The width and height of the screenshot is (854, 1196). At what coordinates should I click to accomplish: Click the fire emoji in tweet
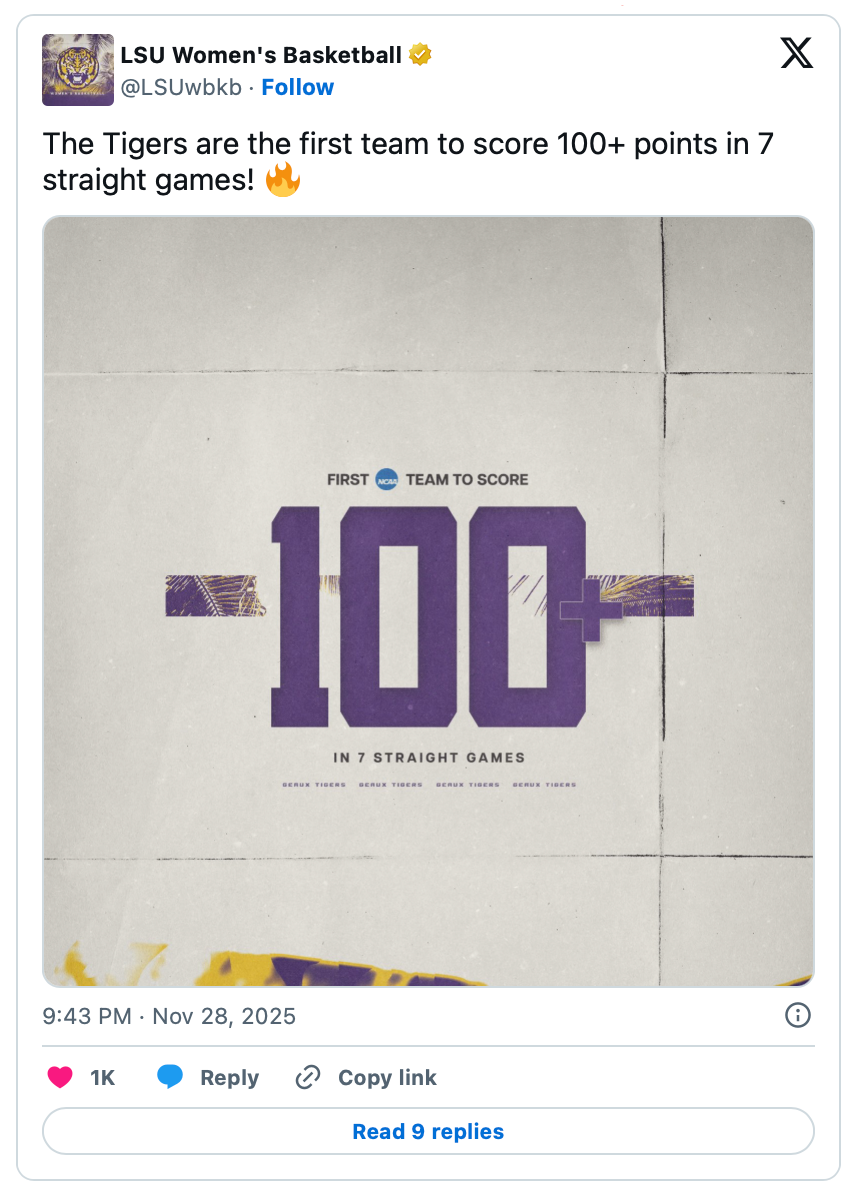click(283, 181)
